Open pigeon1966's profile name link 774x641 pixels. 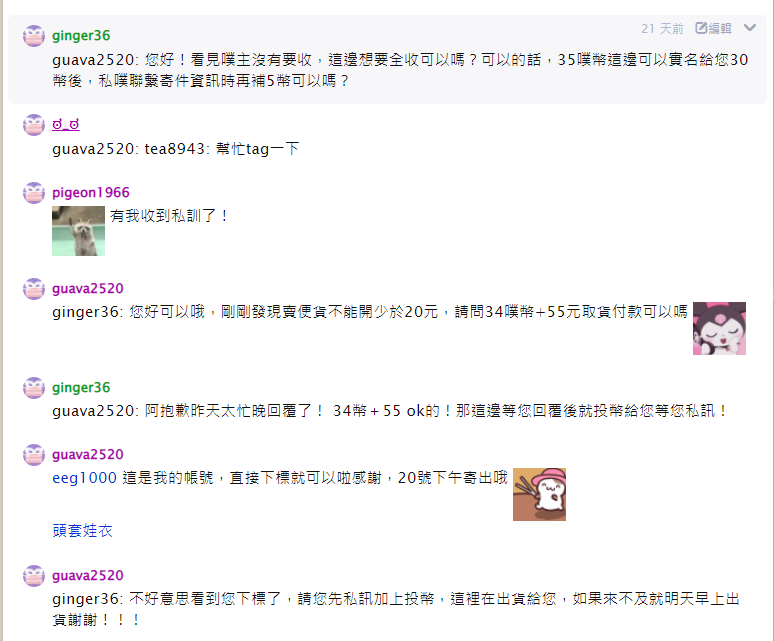tap(91, 192)
